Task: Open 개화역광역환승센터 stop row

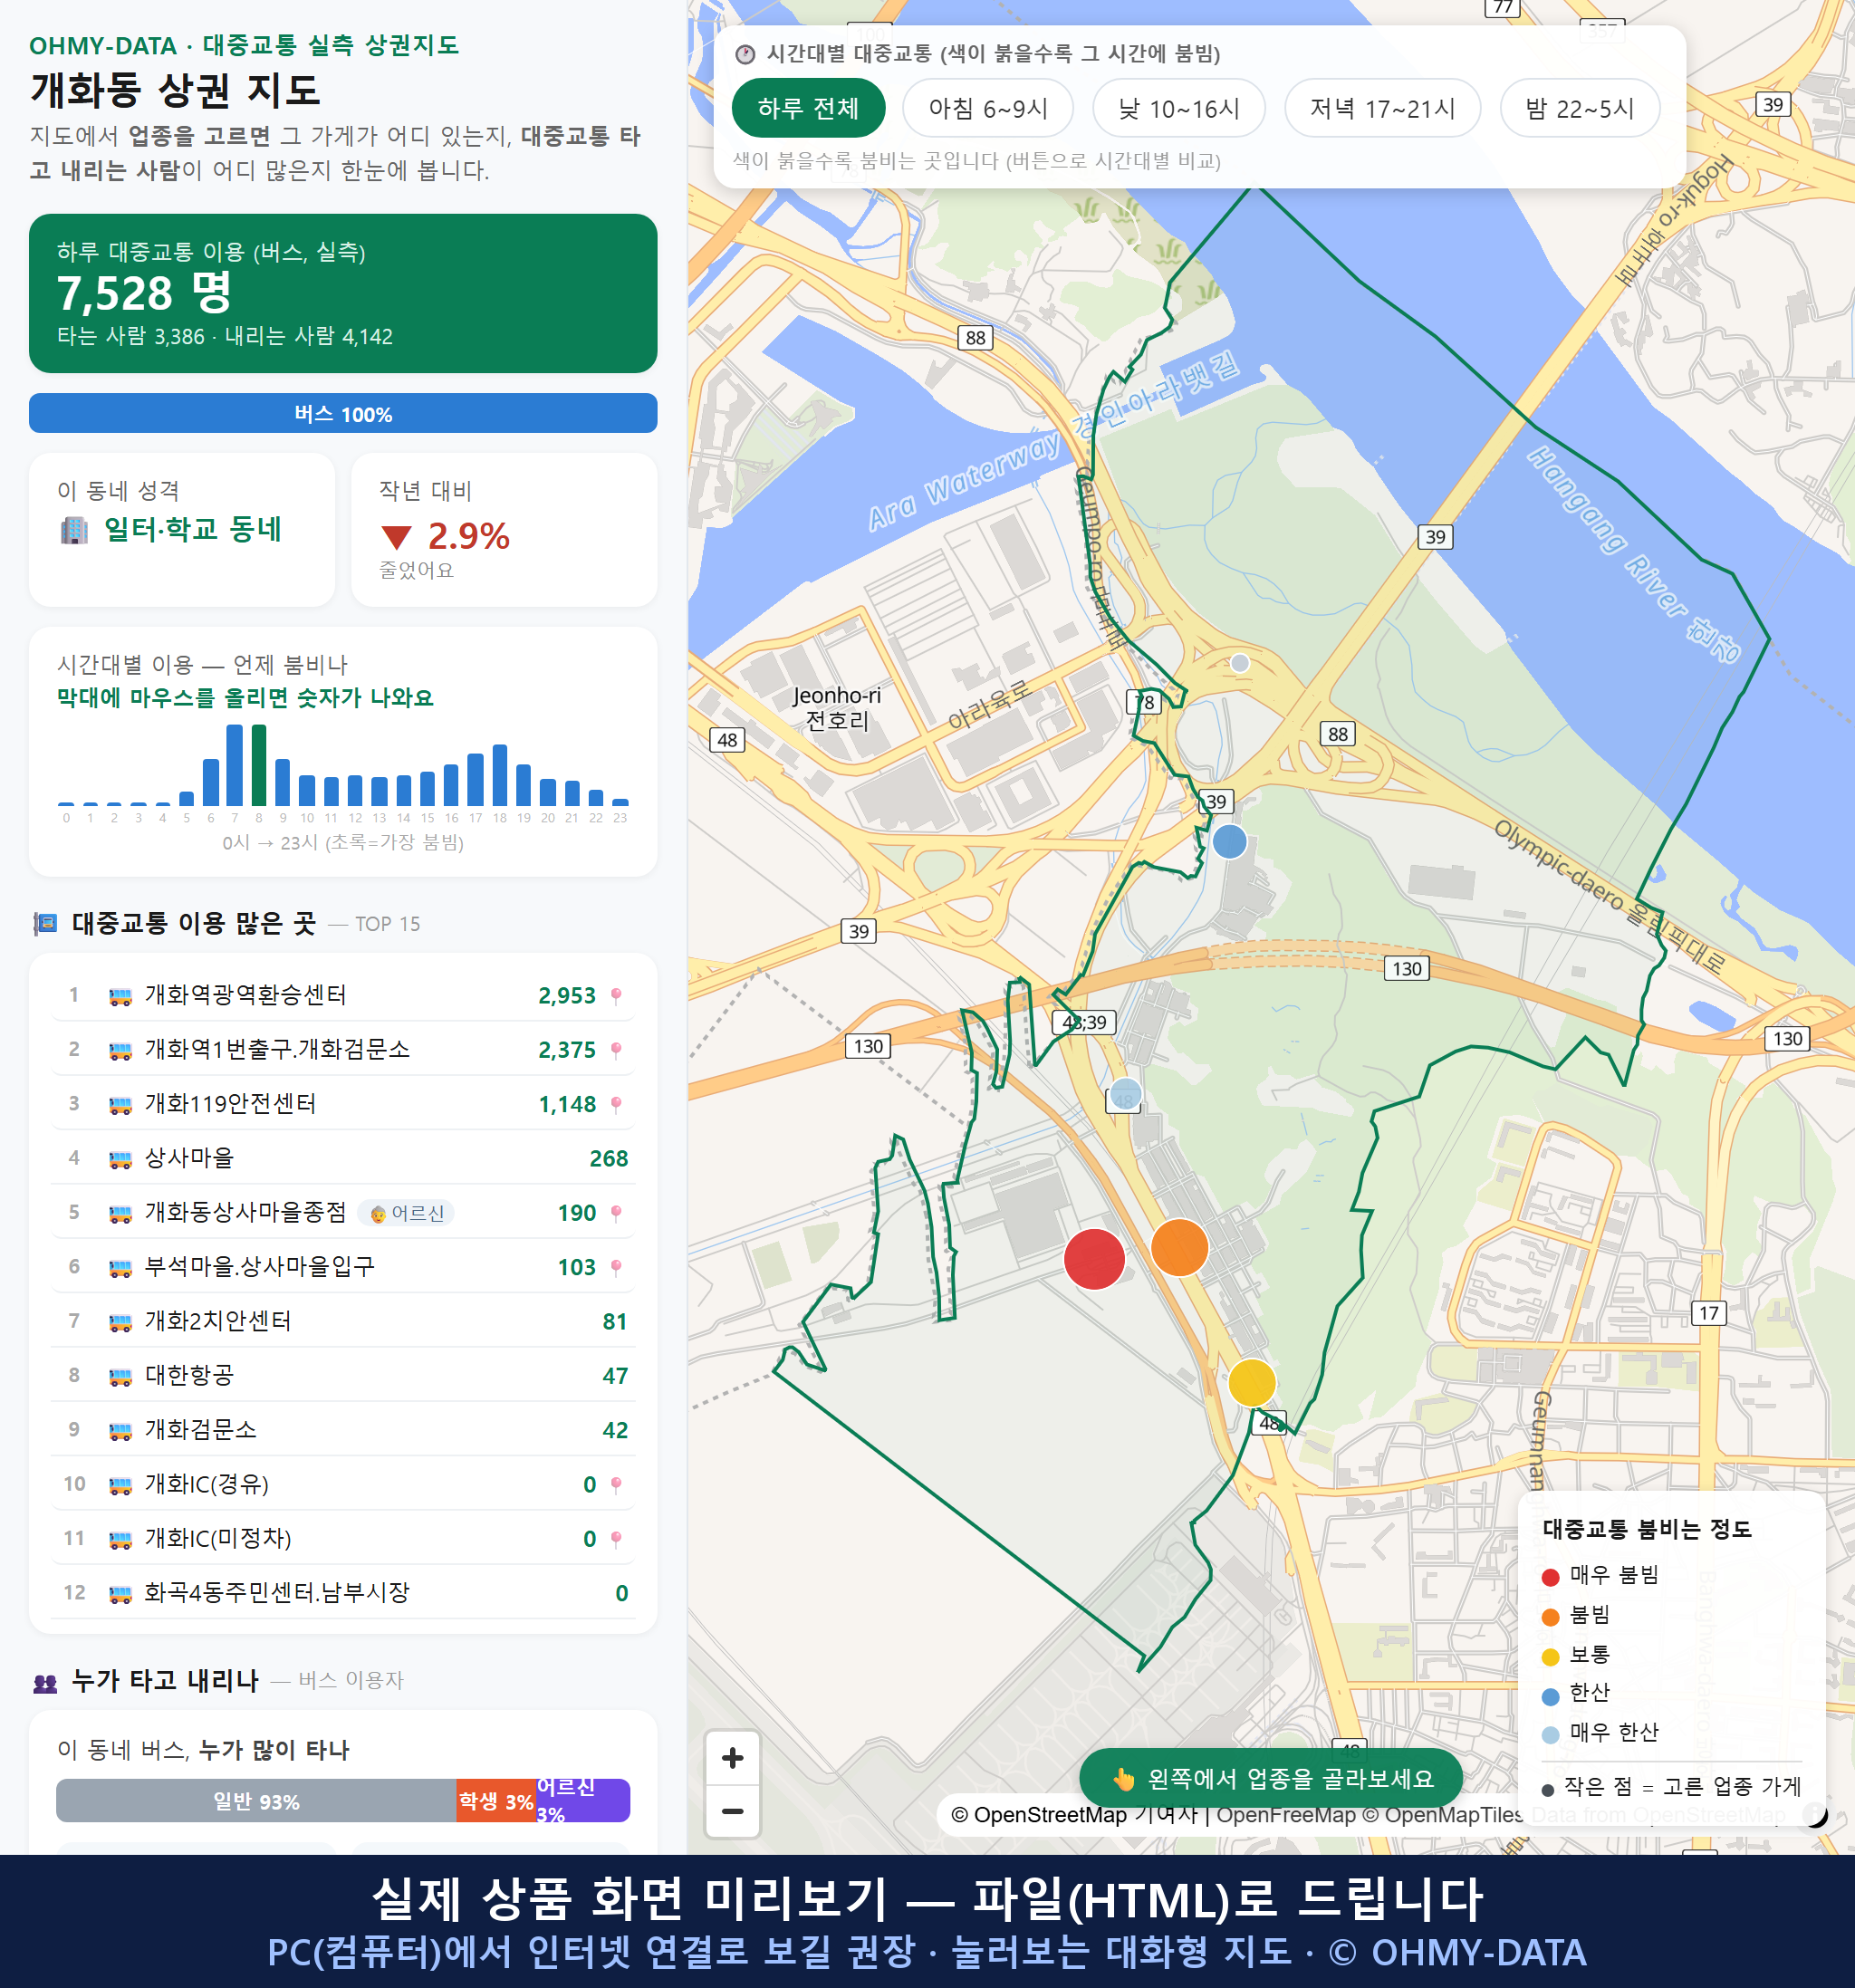Action: (343, 995)
